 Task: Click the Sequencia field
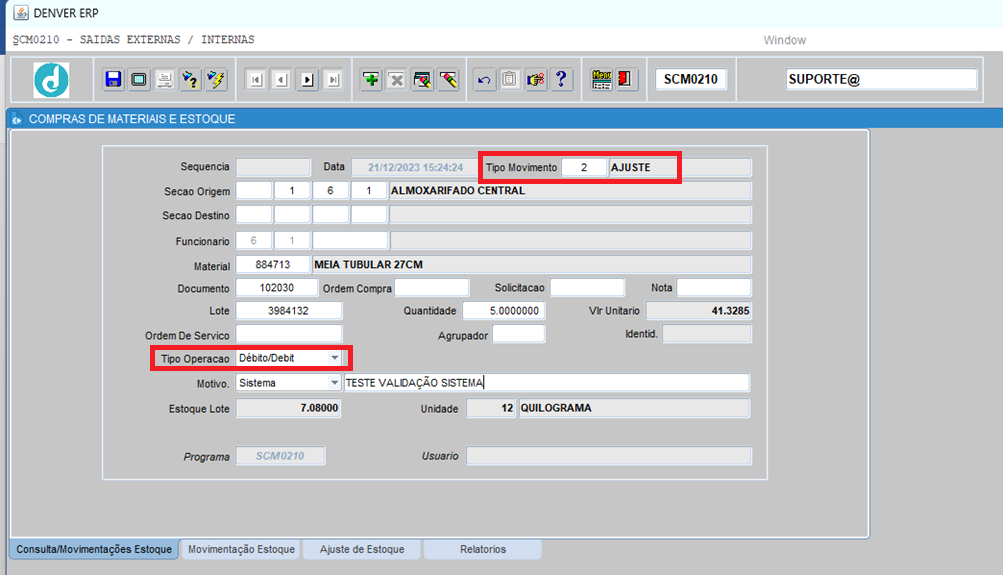[x=273, y=167]
